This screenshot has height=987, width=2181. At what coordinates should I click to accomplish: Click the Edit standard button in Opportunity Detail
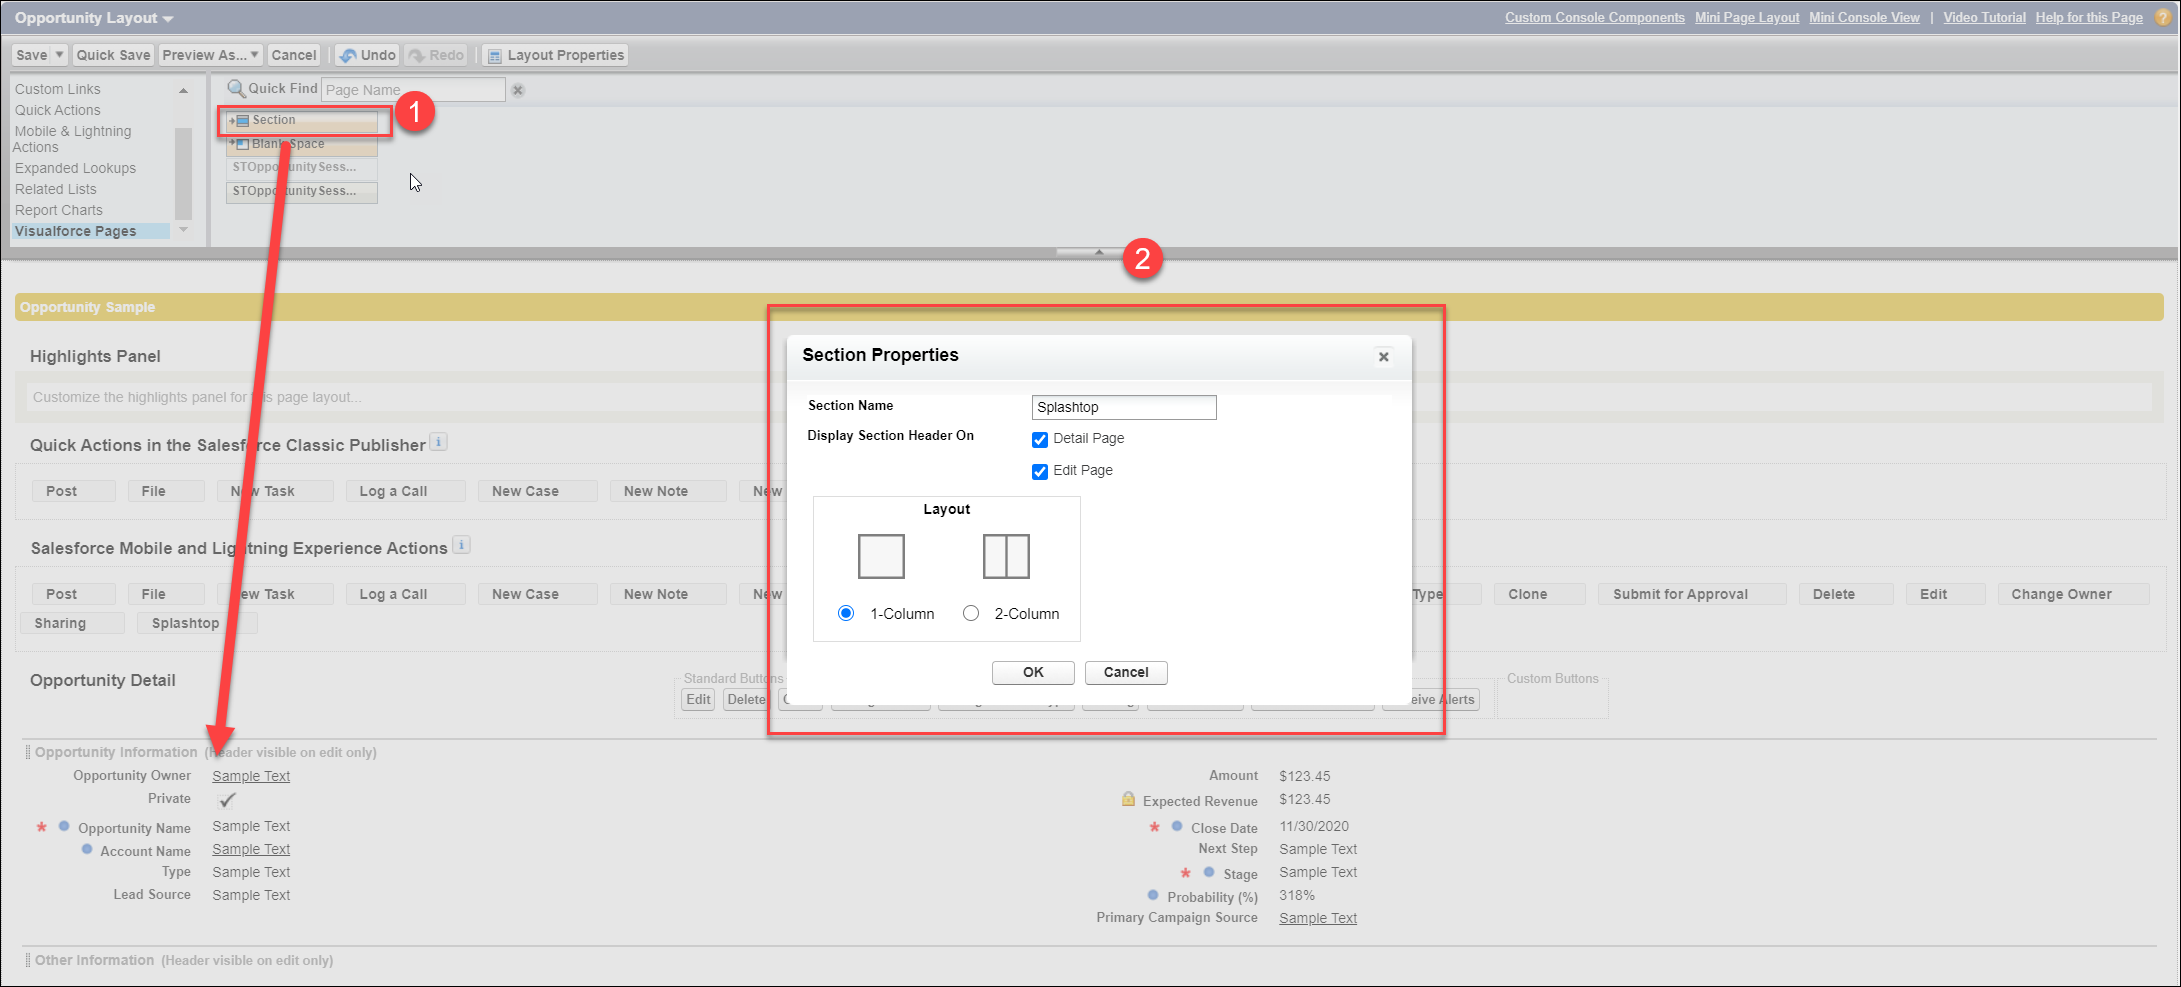[x=698, y=700]
